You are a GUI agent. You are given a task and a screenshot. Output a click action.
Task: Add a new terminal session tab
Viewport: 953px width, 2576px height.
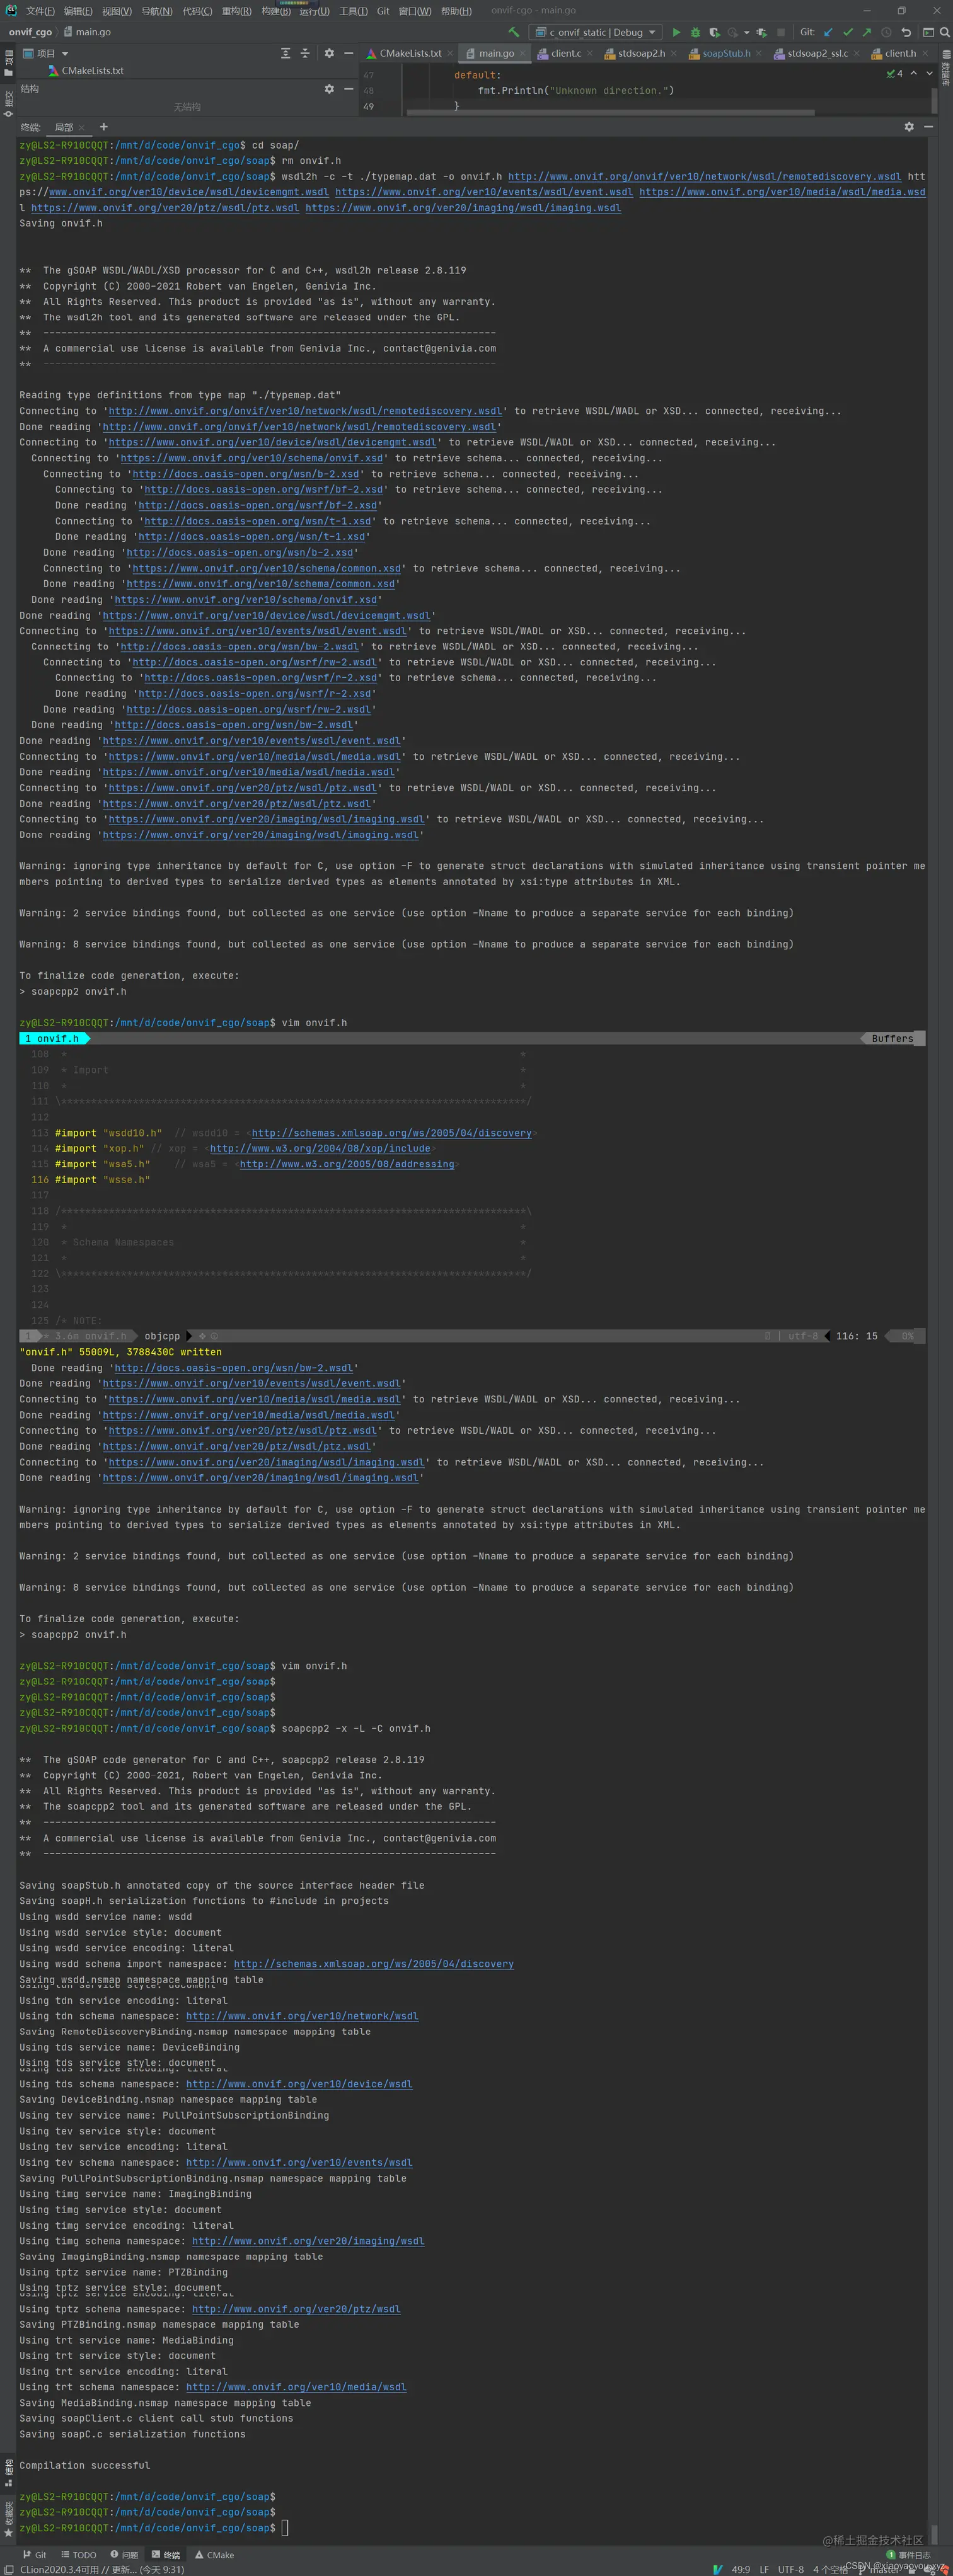[x=103, y=127]
